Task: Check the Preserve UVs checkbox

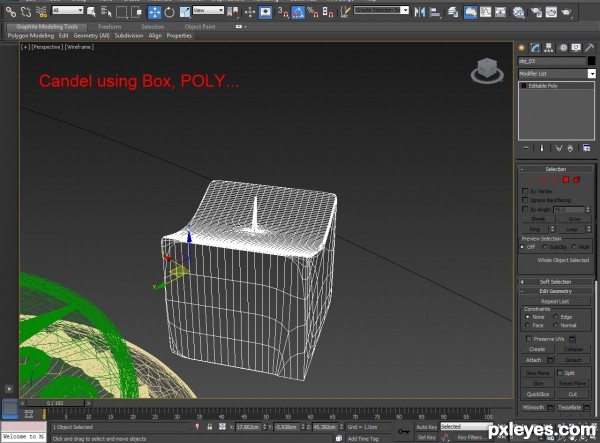Action: [x=528, y=339]
